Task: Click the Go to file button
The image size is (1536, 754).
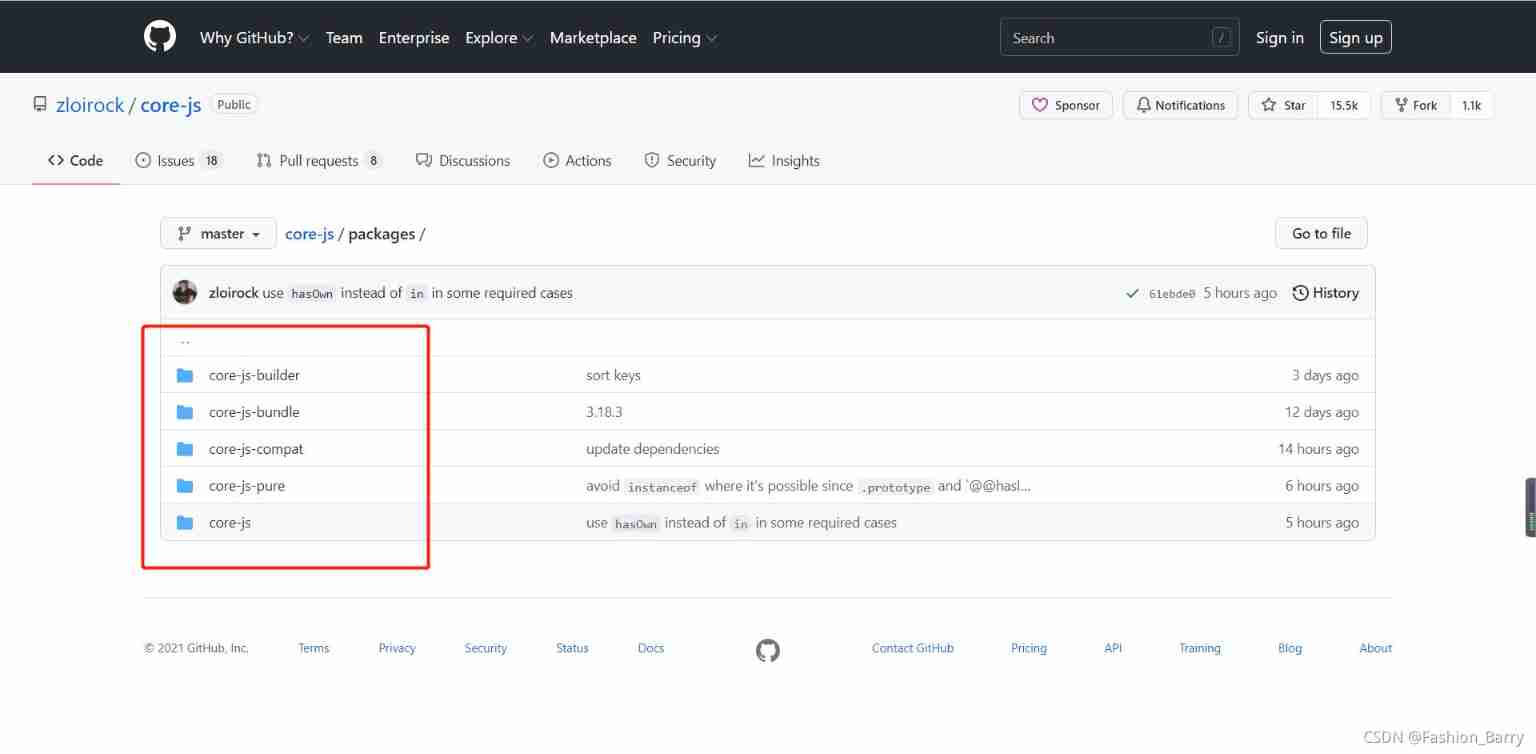Action: pos(1321,233)
